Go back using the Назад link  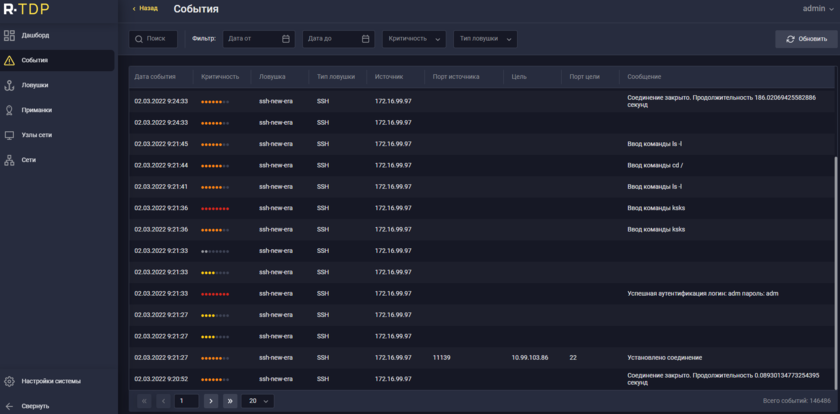[145, 9]
